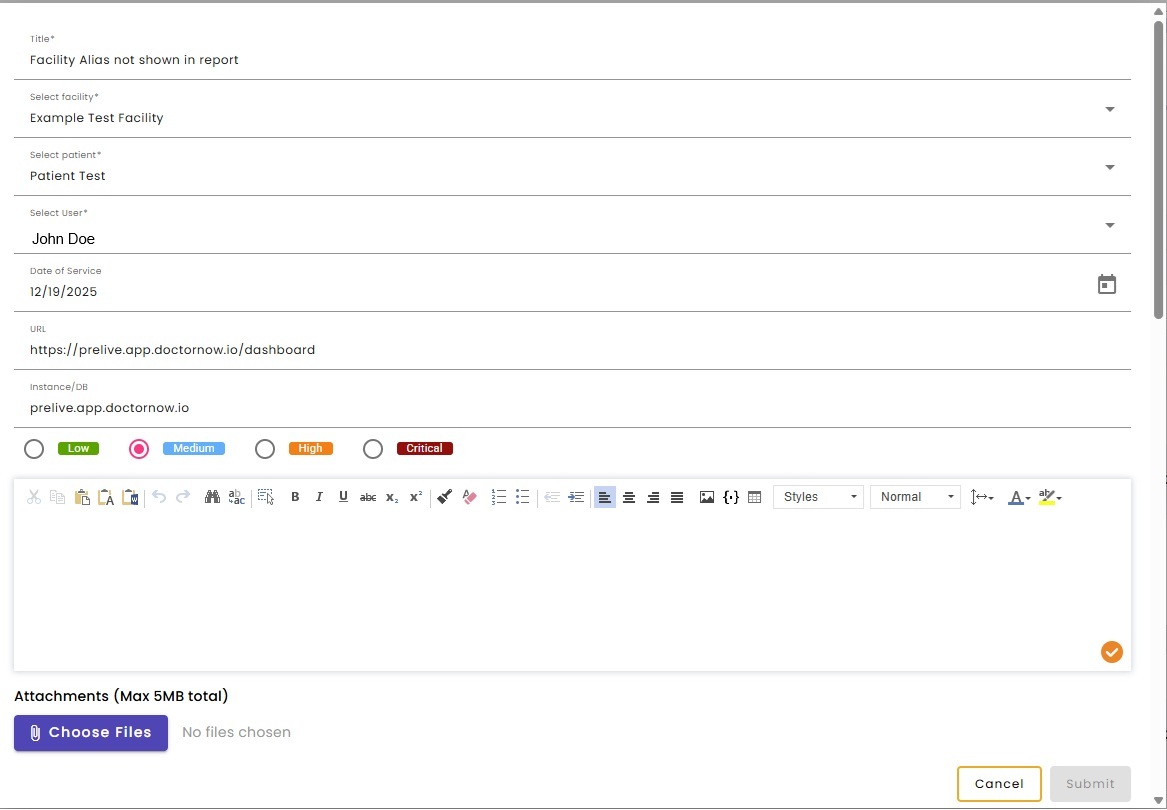1167x810 pixels.
Task: Click the Replace icon
Action: pyautogui.click(x=236, y=497)
